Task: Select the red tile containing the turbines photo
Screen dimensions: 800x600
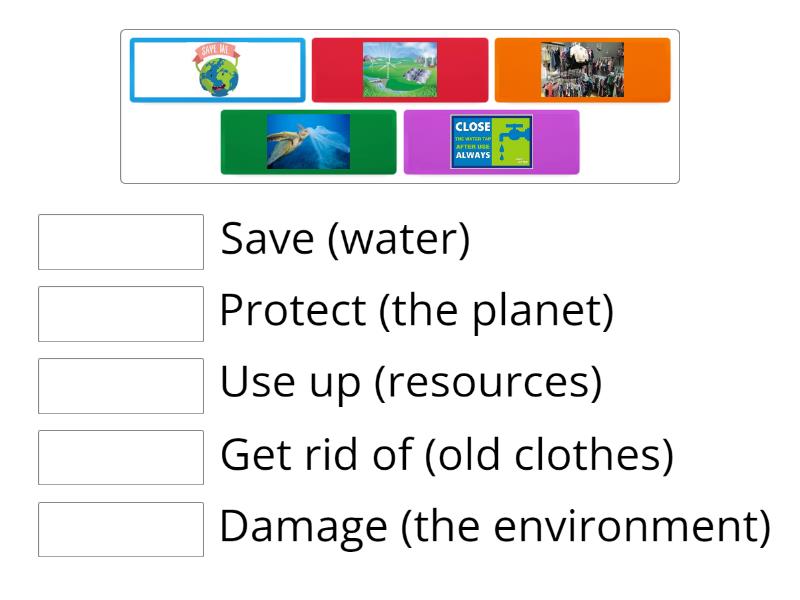Action: 400,70
